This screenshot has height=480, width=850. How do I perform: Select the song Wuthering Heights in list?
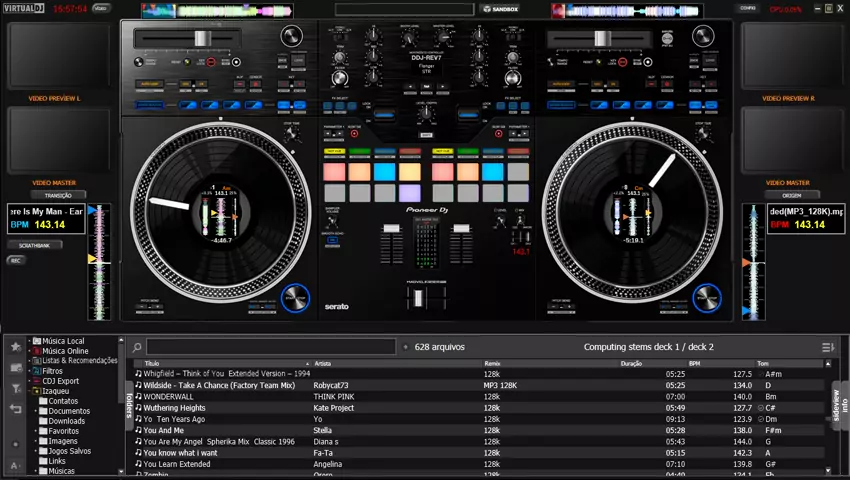pos(175,408)
